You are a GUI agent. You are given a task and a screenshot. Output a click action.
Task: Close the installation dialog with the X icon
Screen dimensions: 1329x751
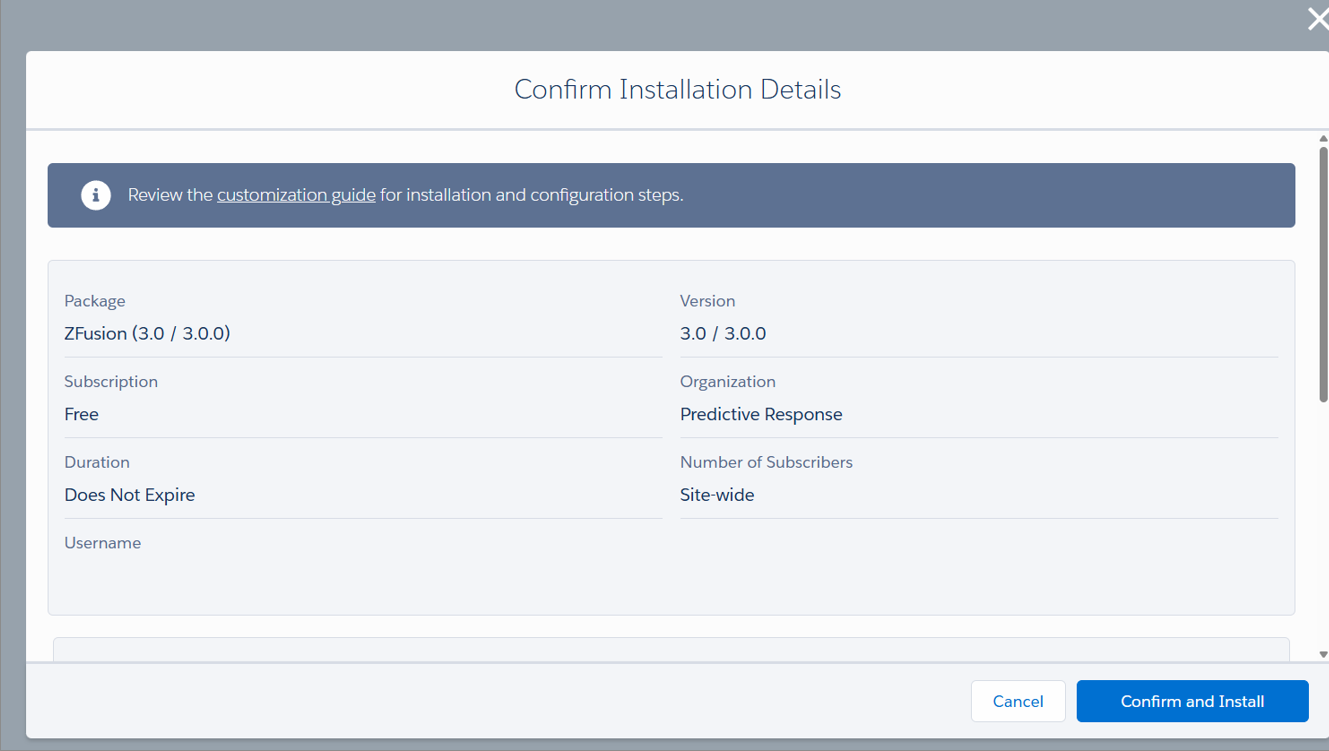point(1317,19)
